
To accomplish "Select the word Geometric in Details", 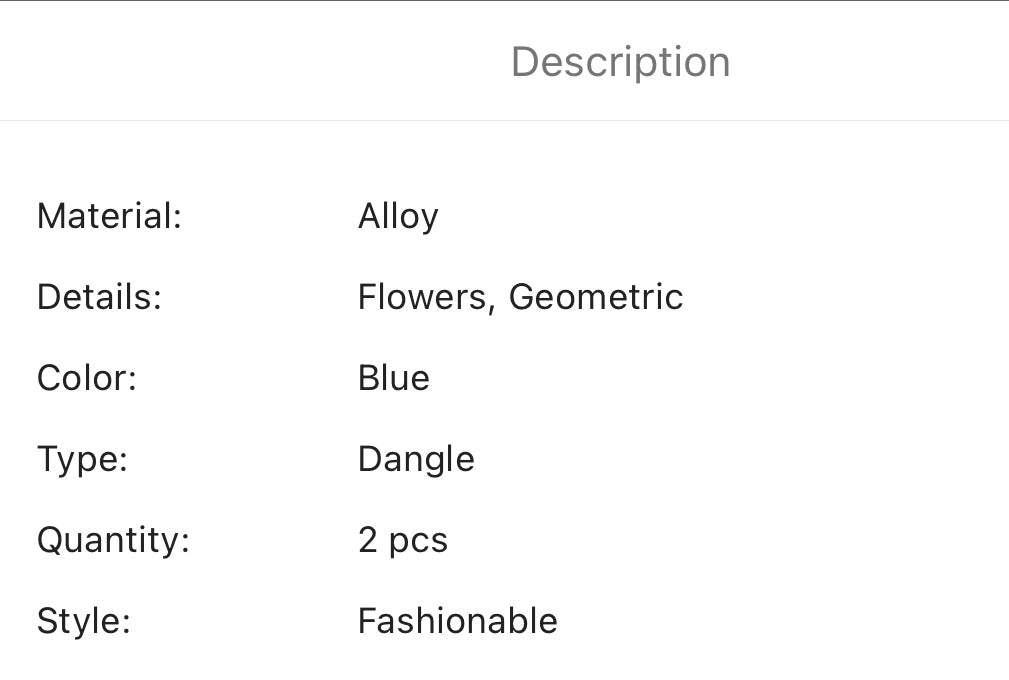I will [596, 297].
